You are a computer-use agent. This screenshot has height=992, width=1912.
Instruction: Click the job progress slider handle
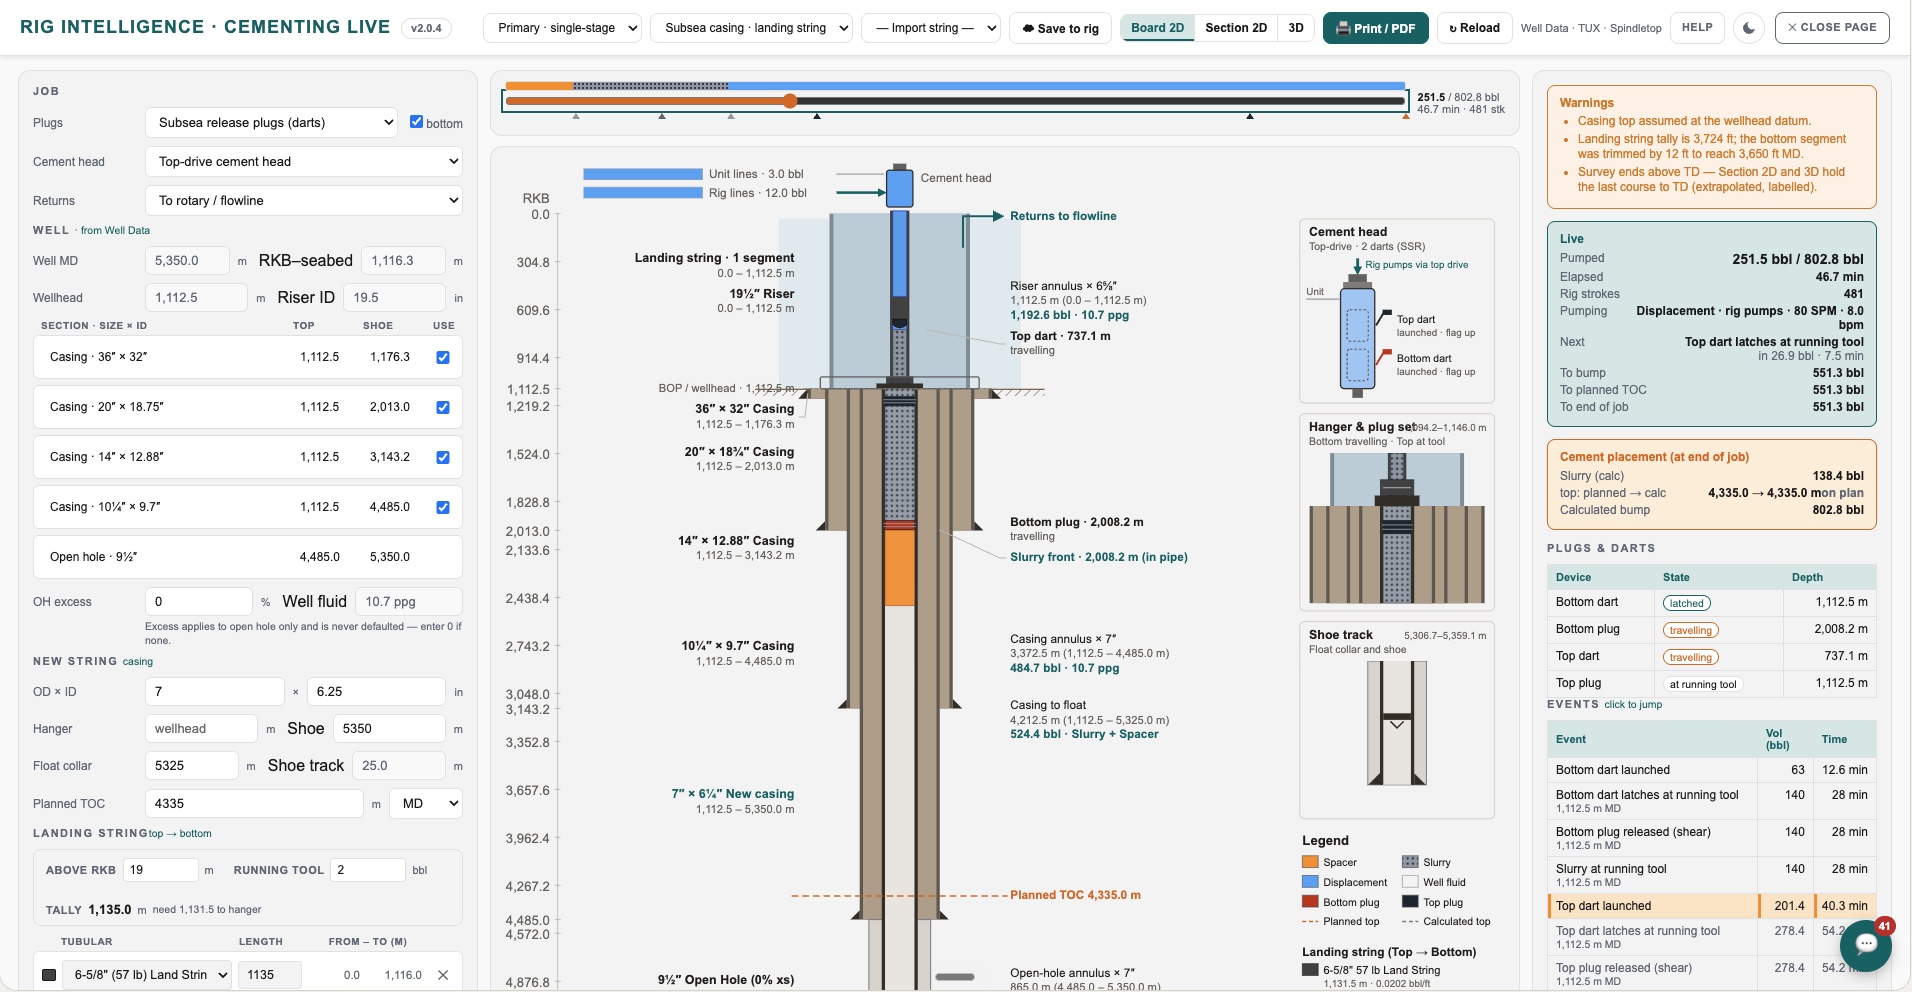point(790,101)
